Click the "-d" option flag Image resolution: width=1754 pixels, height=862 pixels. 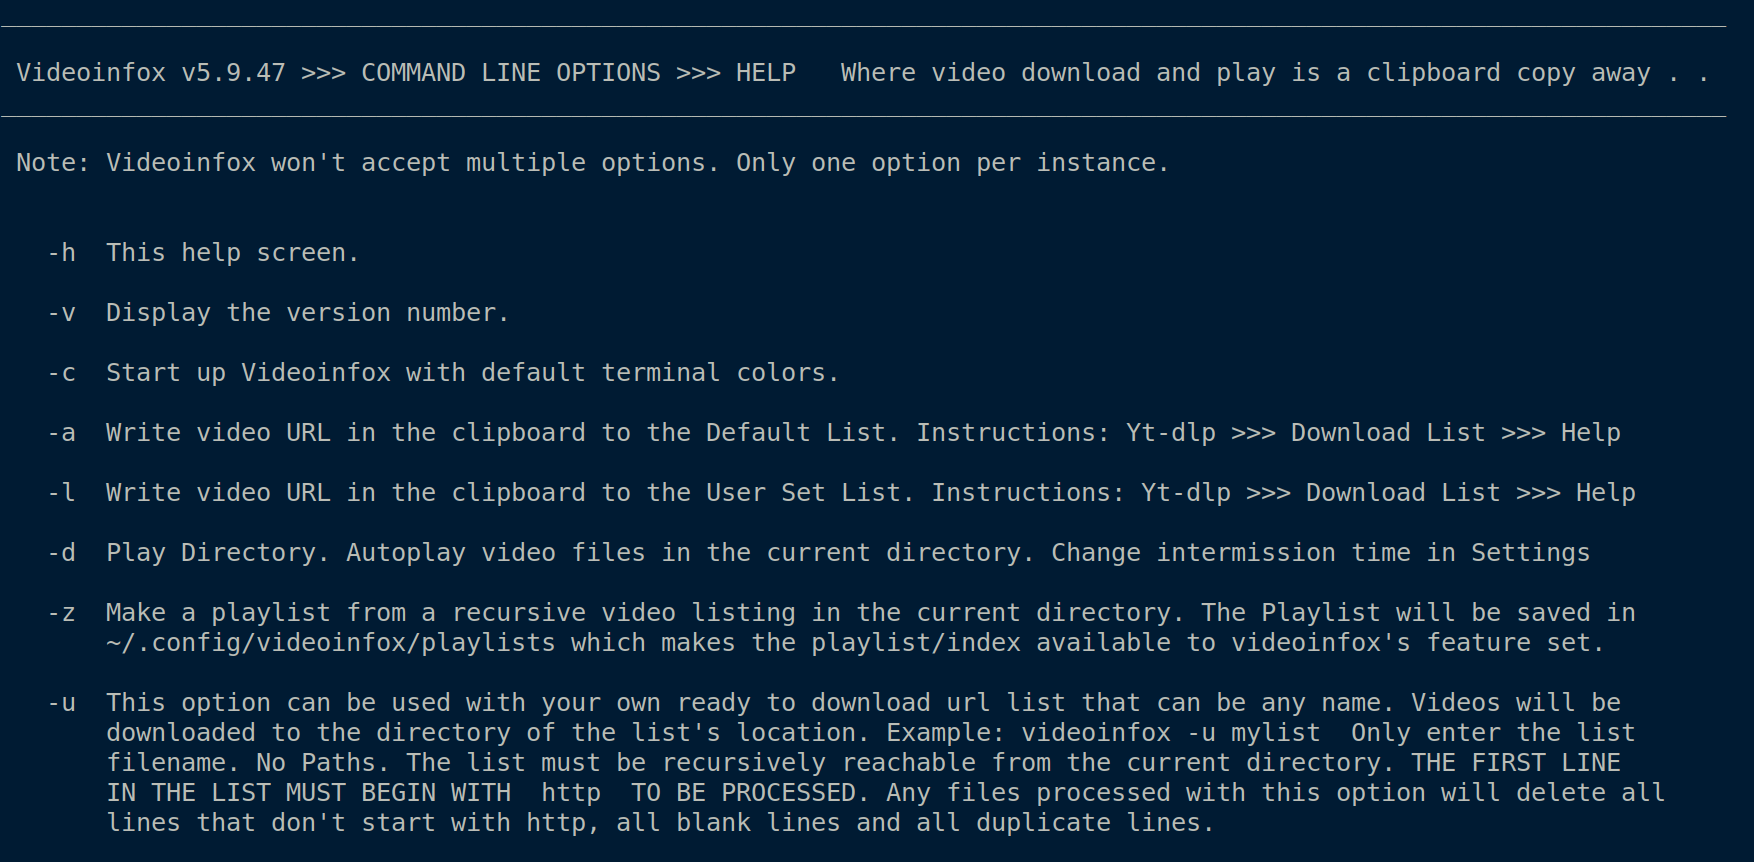[61, 553]
